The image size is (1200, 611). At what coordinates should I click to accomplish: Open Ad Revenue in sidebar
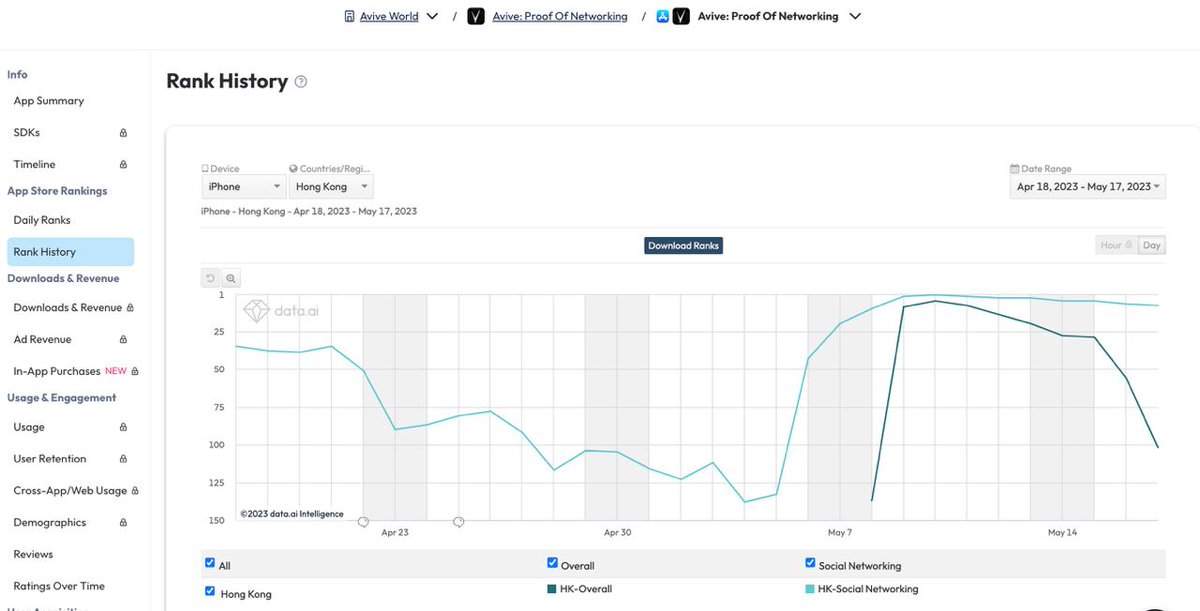(x=43, y=340)
